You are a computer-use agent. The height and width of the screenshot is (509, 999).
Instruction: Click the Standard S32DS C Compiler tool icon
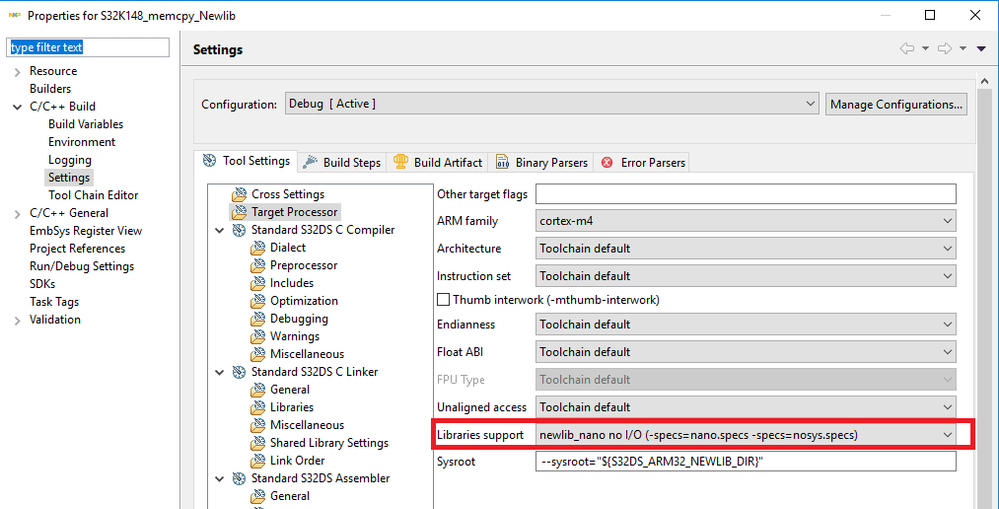(x=239, y=229)
